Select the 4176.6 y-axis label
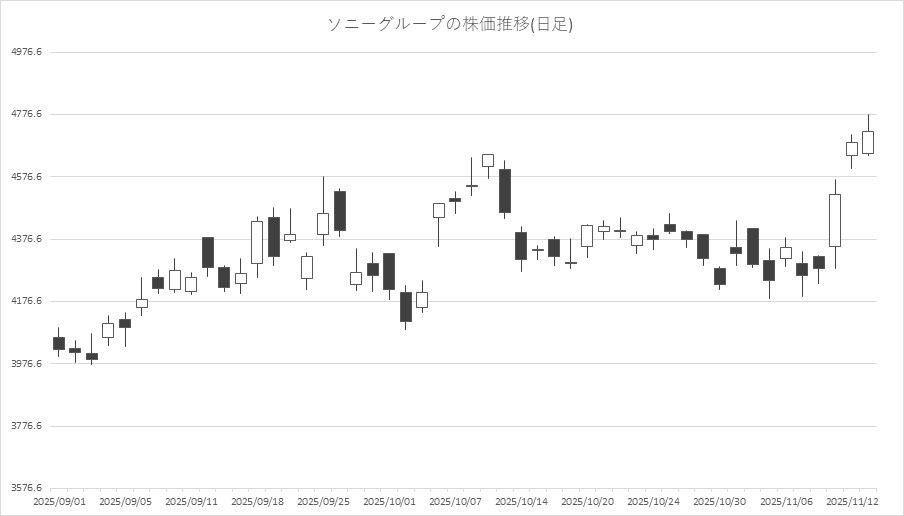 25,301
